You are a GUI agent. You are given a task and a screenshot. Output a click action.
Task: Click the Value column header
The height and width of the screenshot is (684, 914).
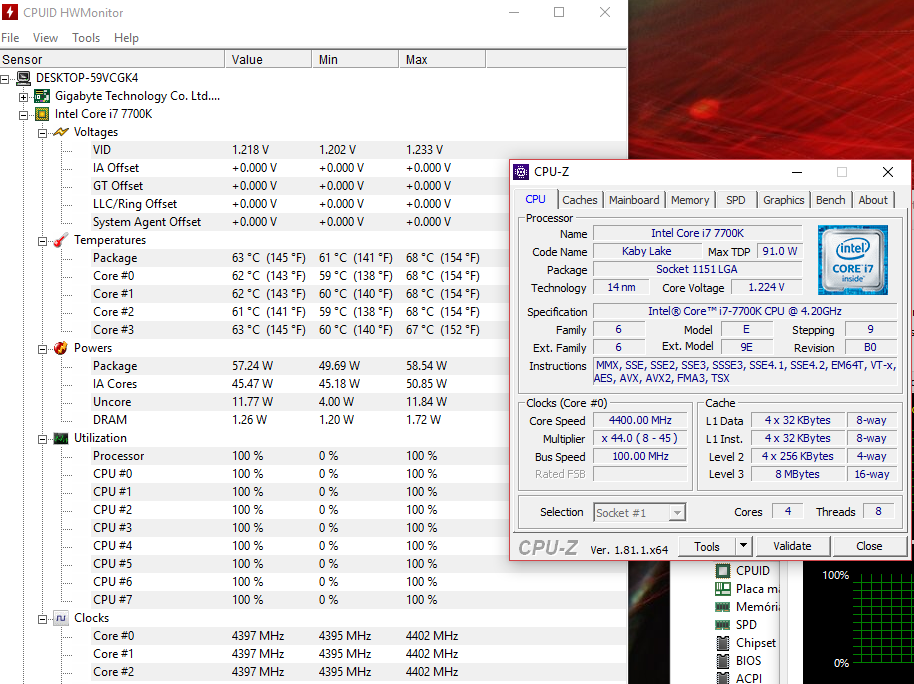point(268,59)
